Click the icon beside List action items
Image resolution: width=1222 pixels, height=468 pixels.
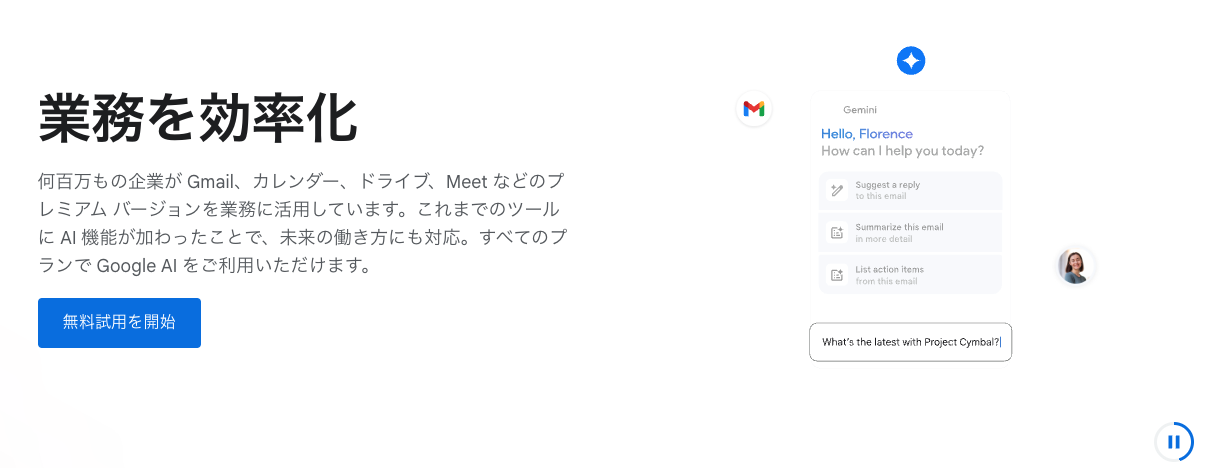tap(837, 275)
